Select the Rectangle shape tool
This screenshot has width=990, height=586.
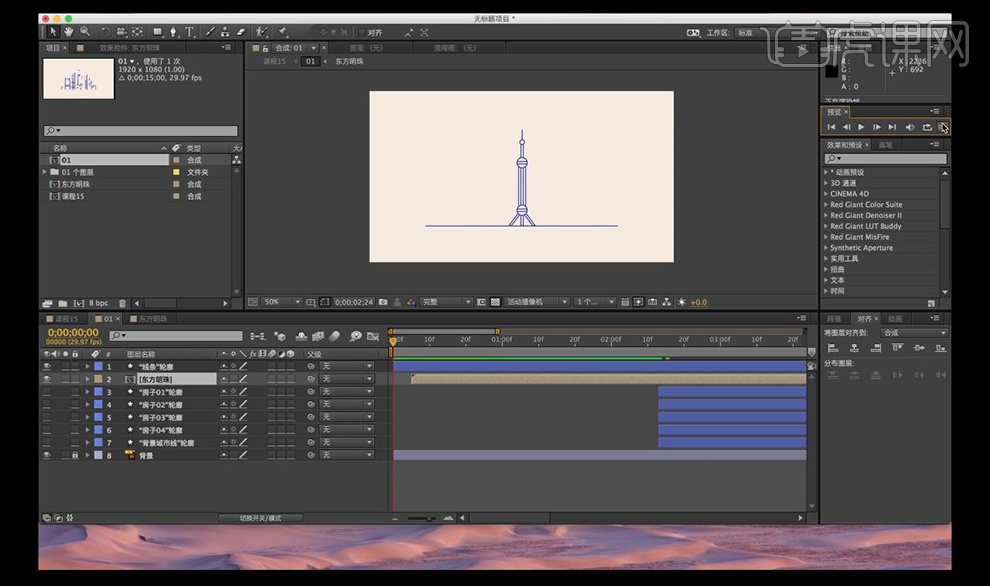tap(157, 32)
